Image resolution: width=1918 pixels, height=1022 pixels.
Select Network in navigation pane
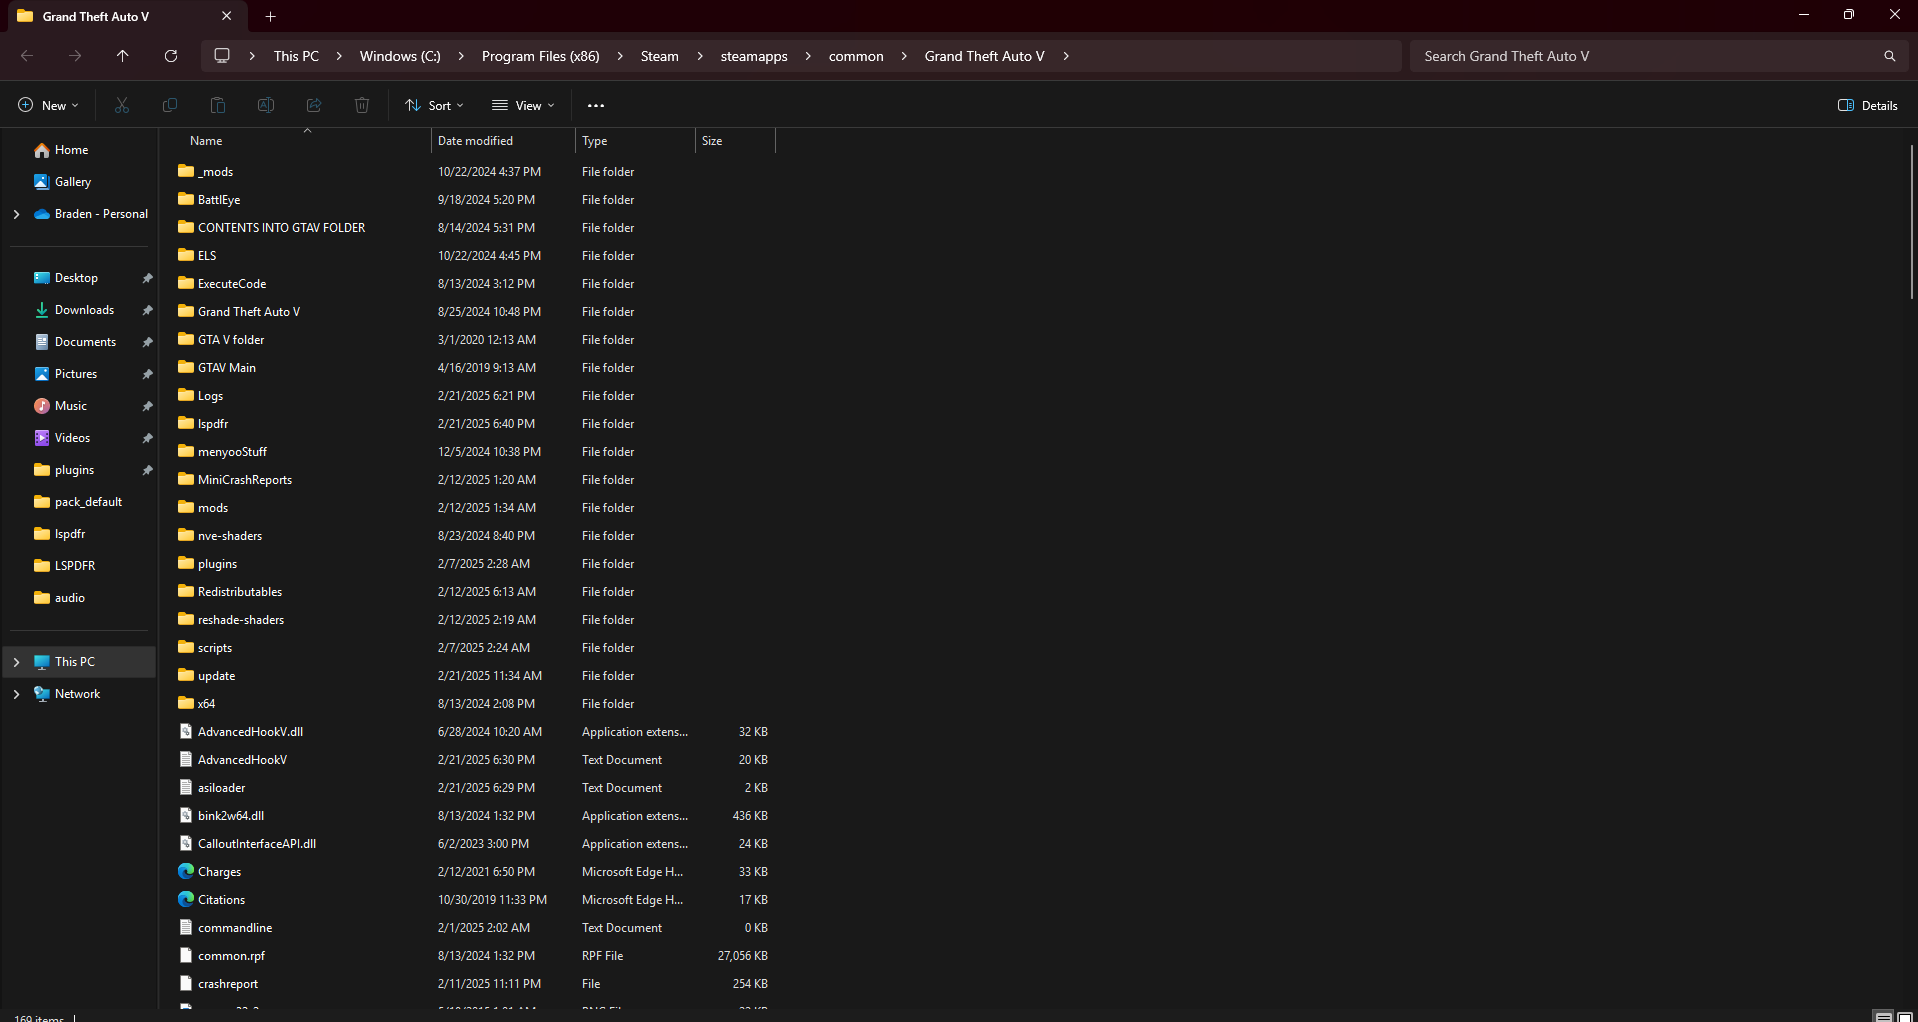point(78,694)
